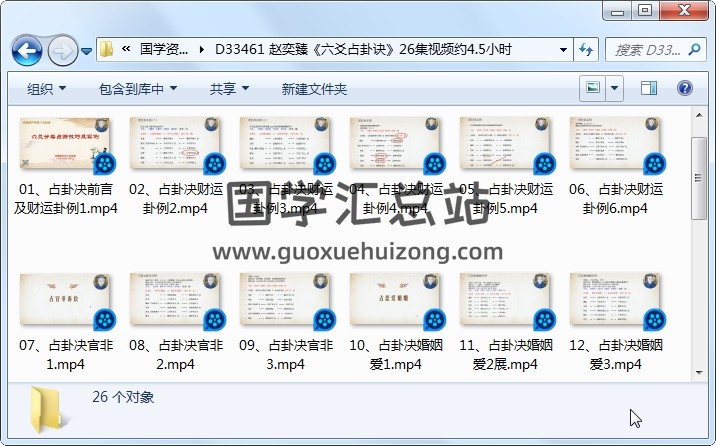The image size is (716, 446).
Task: Click the Refresh button beside address bar
Action: click(x=586, y=49)
